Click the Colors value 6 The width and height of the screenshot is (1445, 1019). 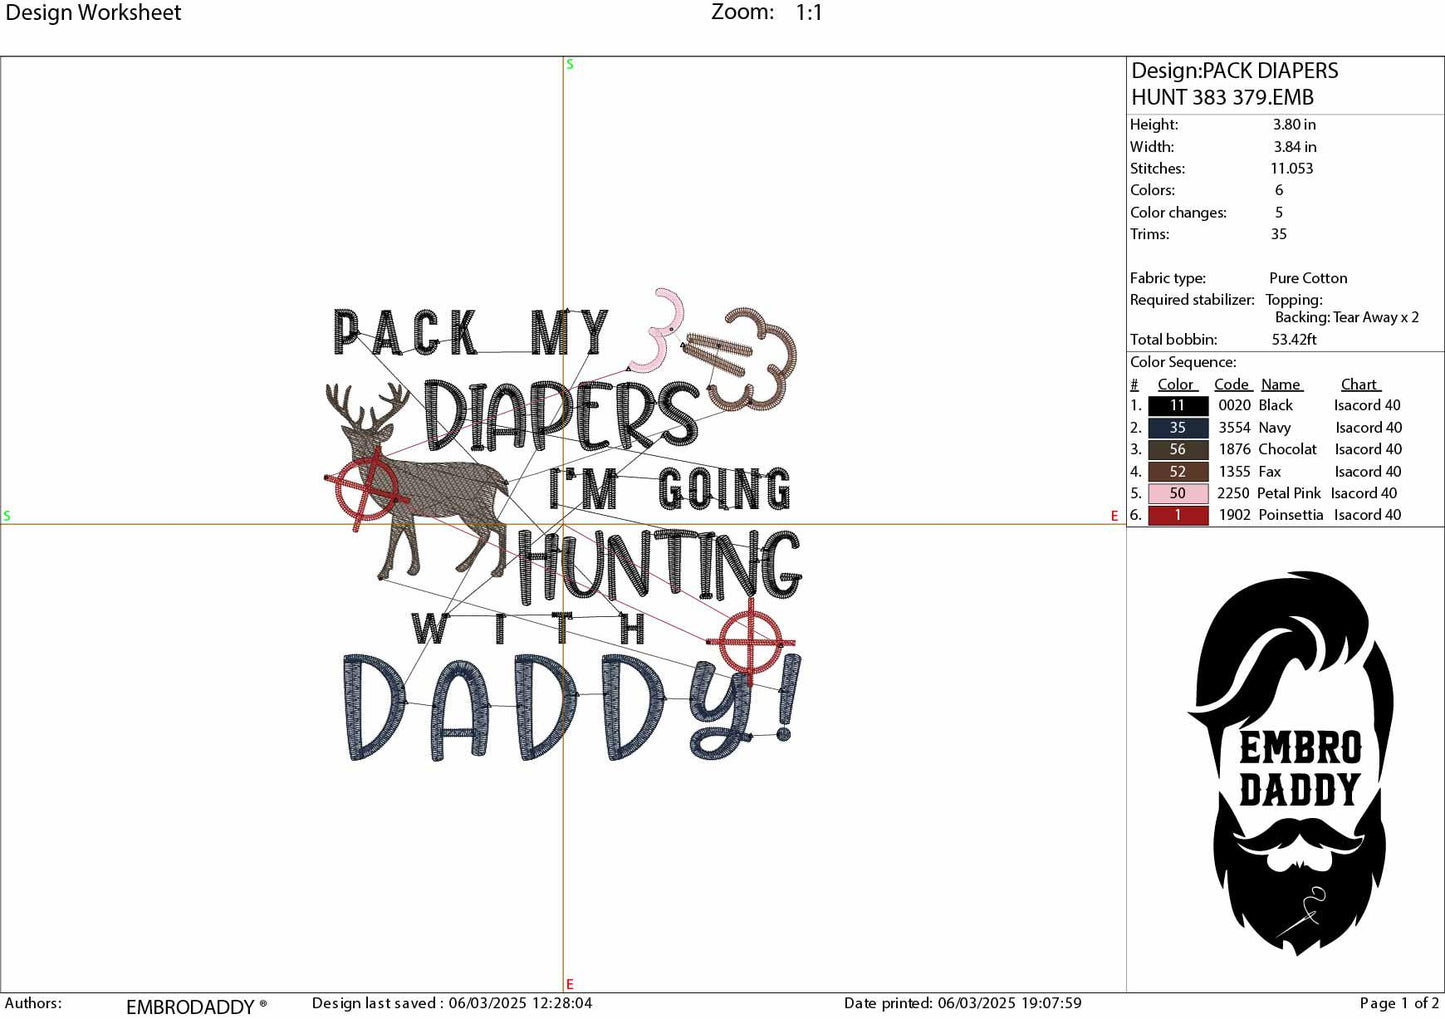(1279, 190)
